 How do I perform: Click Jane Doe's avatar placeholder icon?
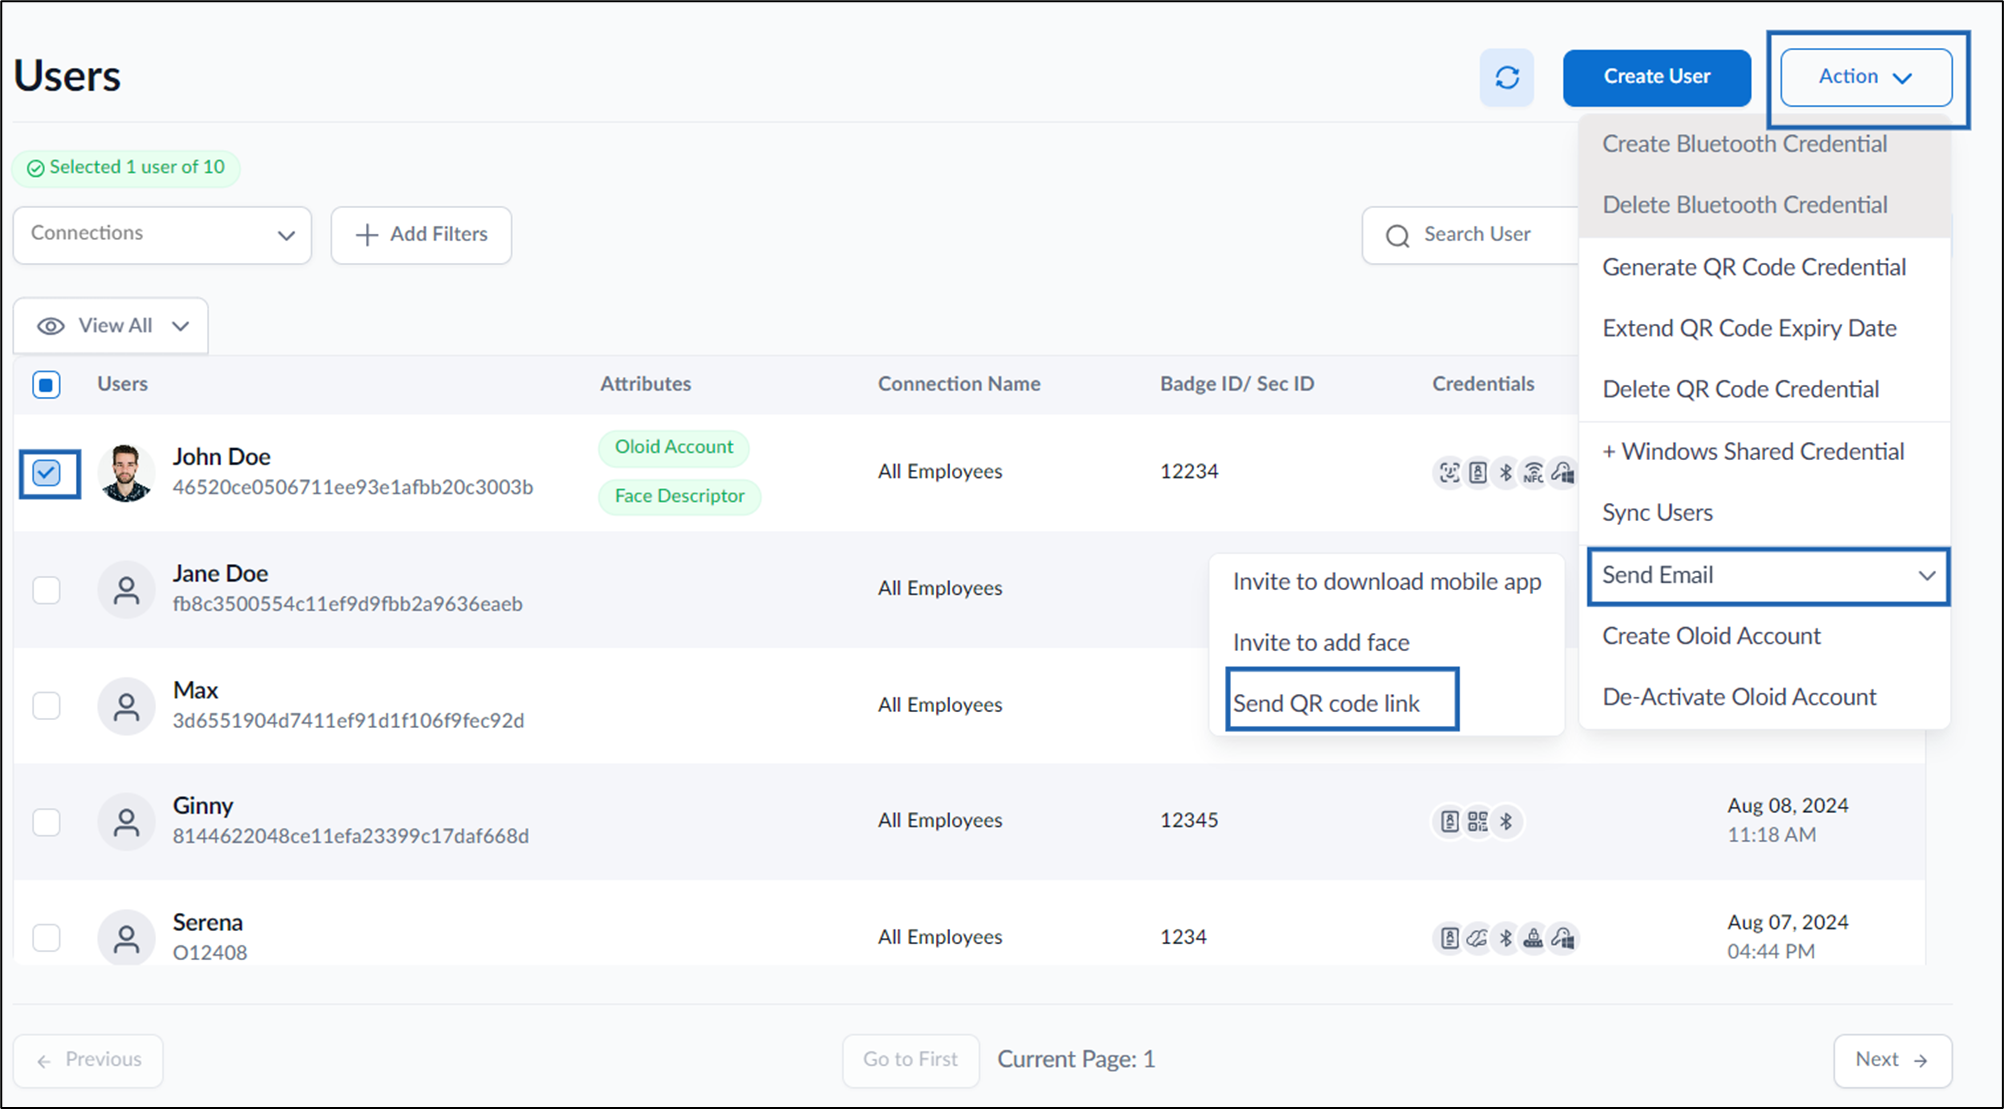click(x=126, y=590)
